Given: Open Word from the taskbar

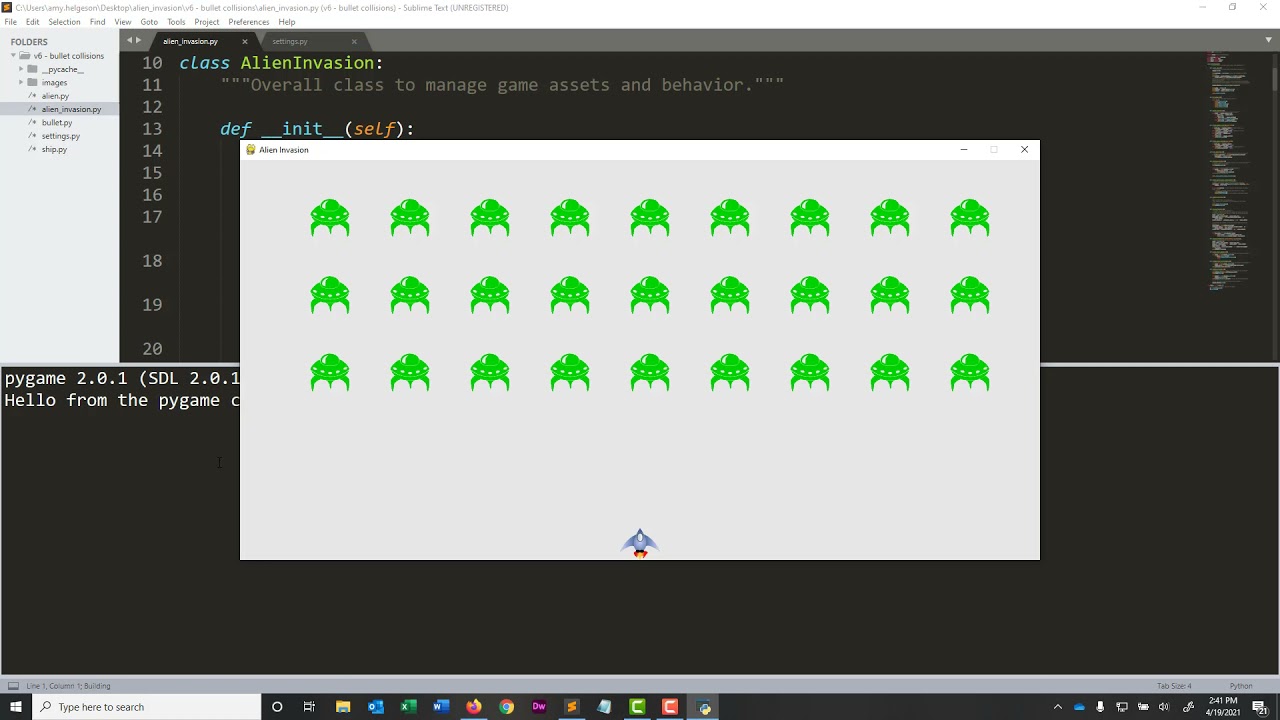Looking at the screenshot, I should [441, 707].
